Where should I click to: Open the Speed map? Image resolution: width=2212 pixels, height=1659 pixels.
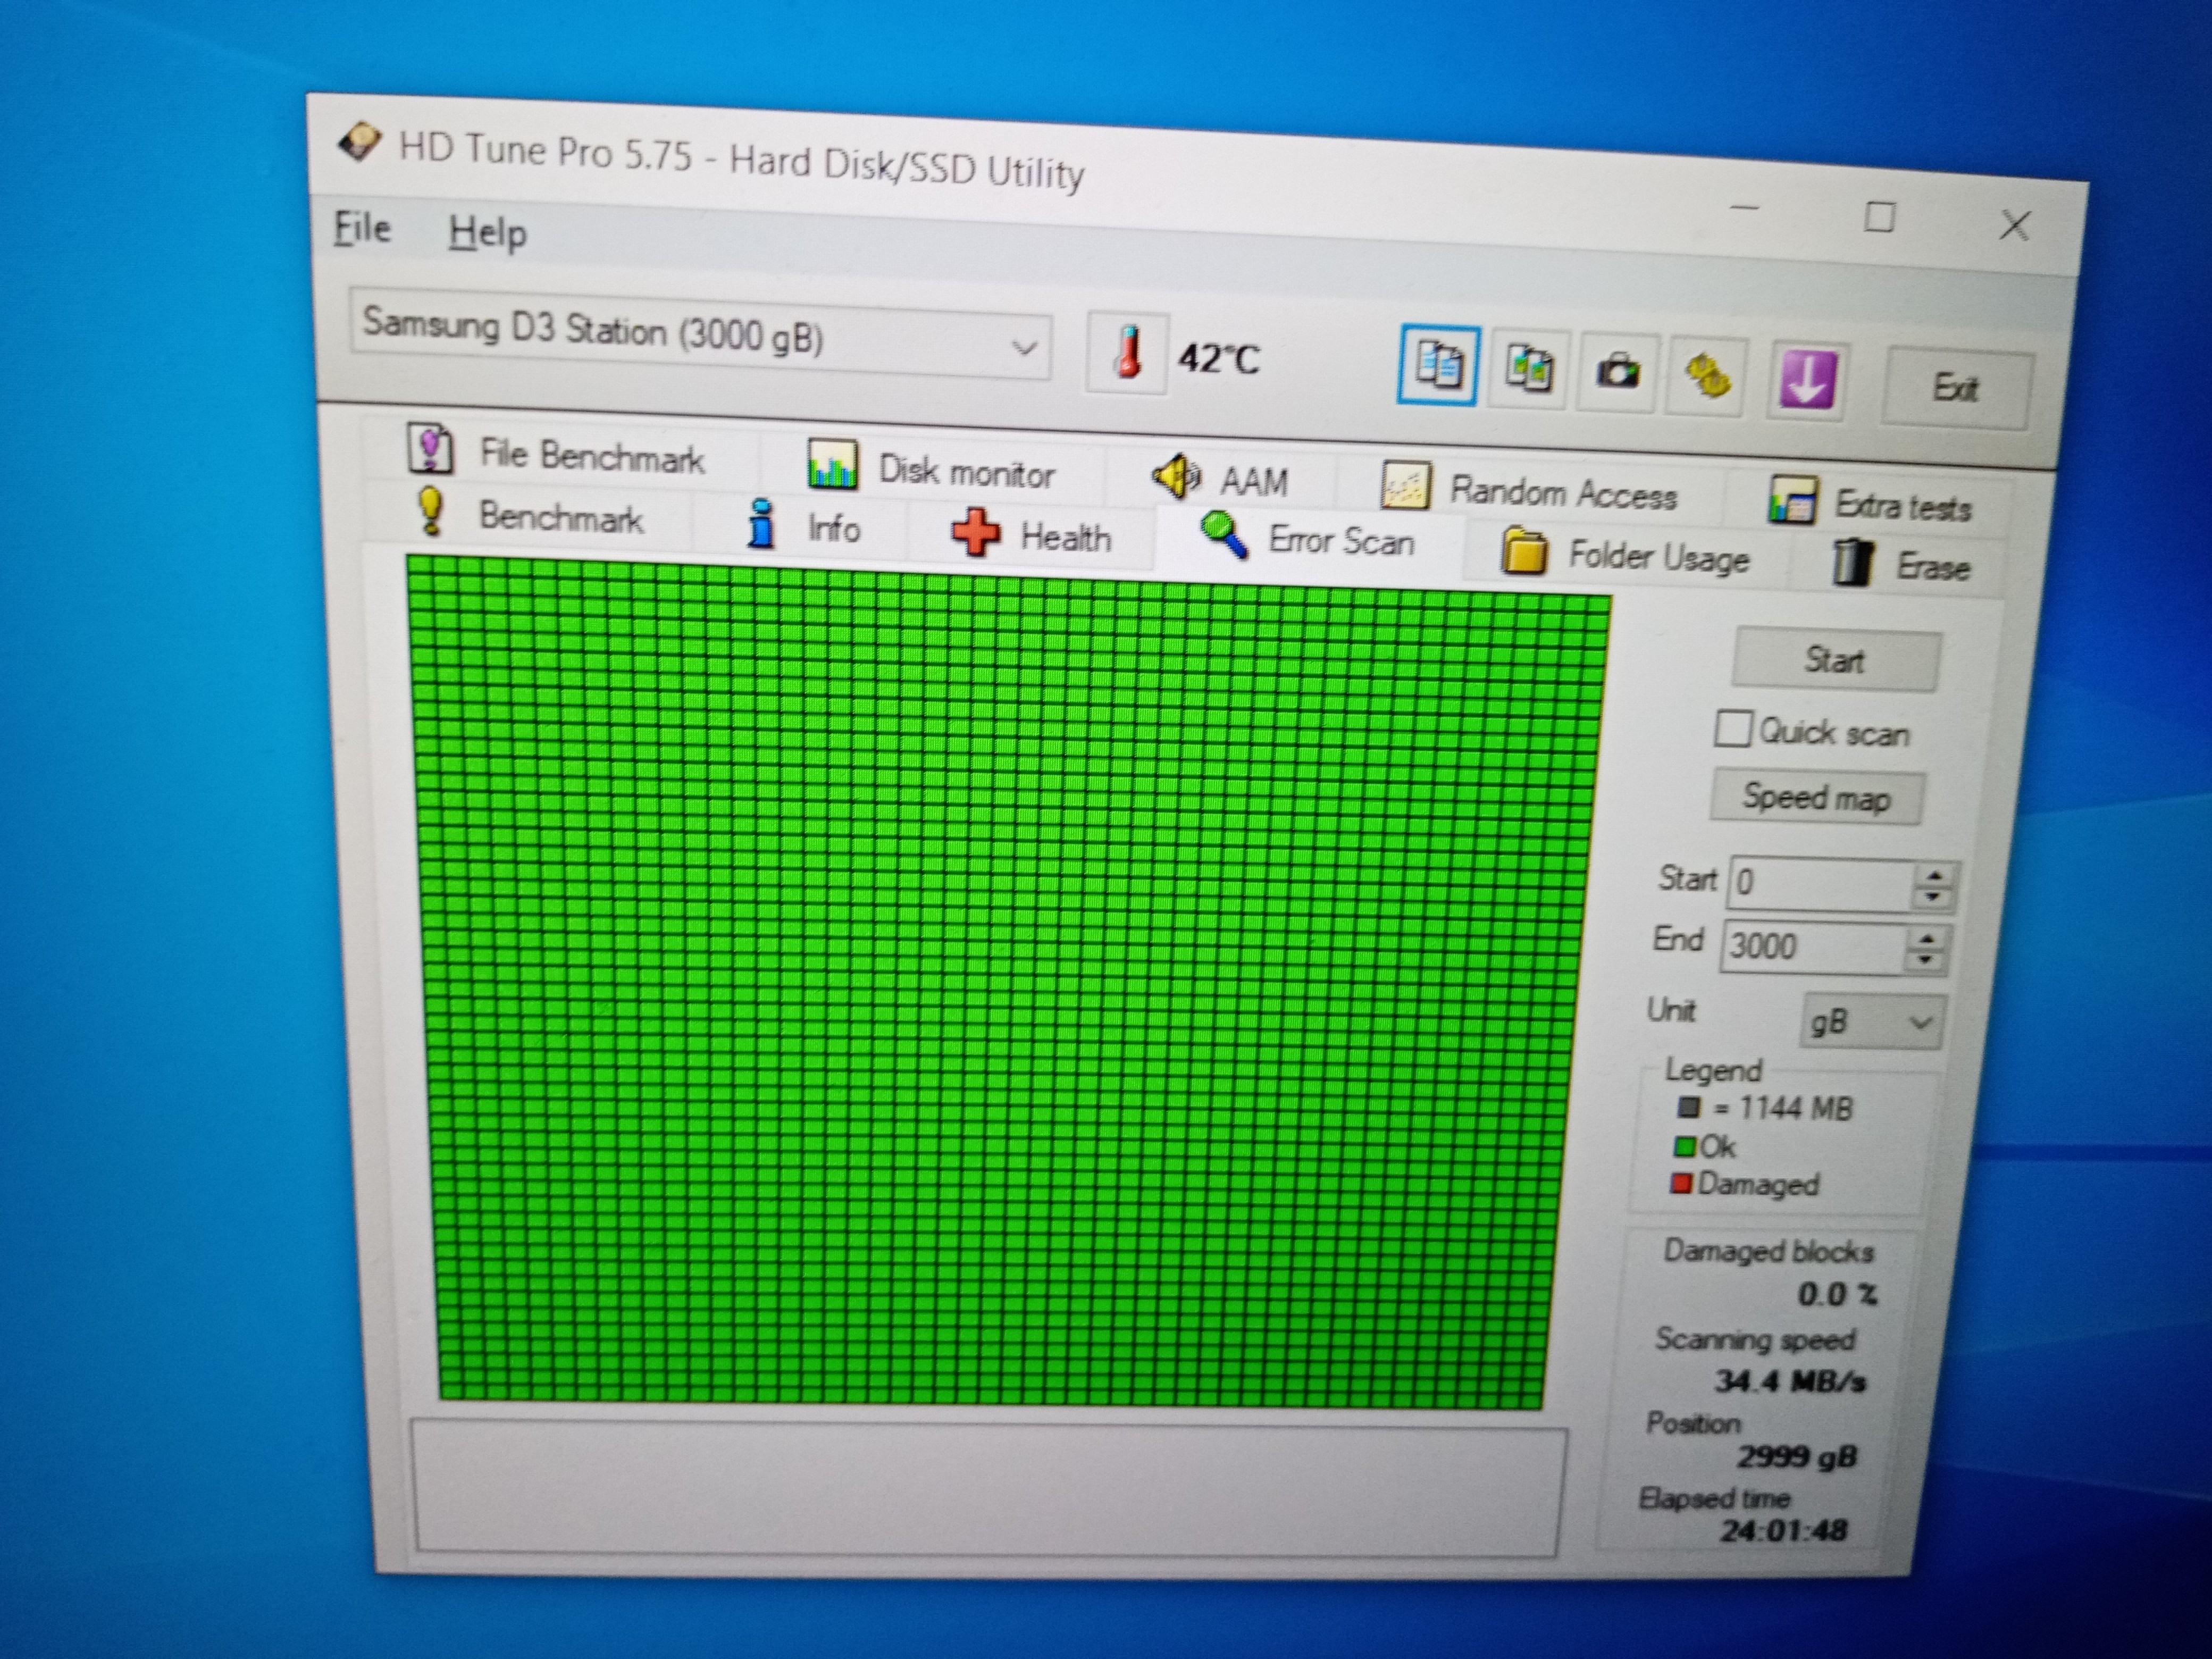coord(1816,798)
